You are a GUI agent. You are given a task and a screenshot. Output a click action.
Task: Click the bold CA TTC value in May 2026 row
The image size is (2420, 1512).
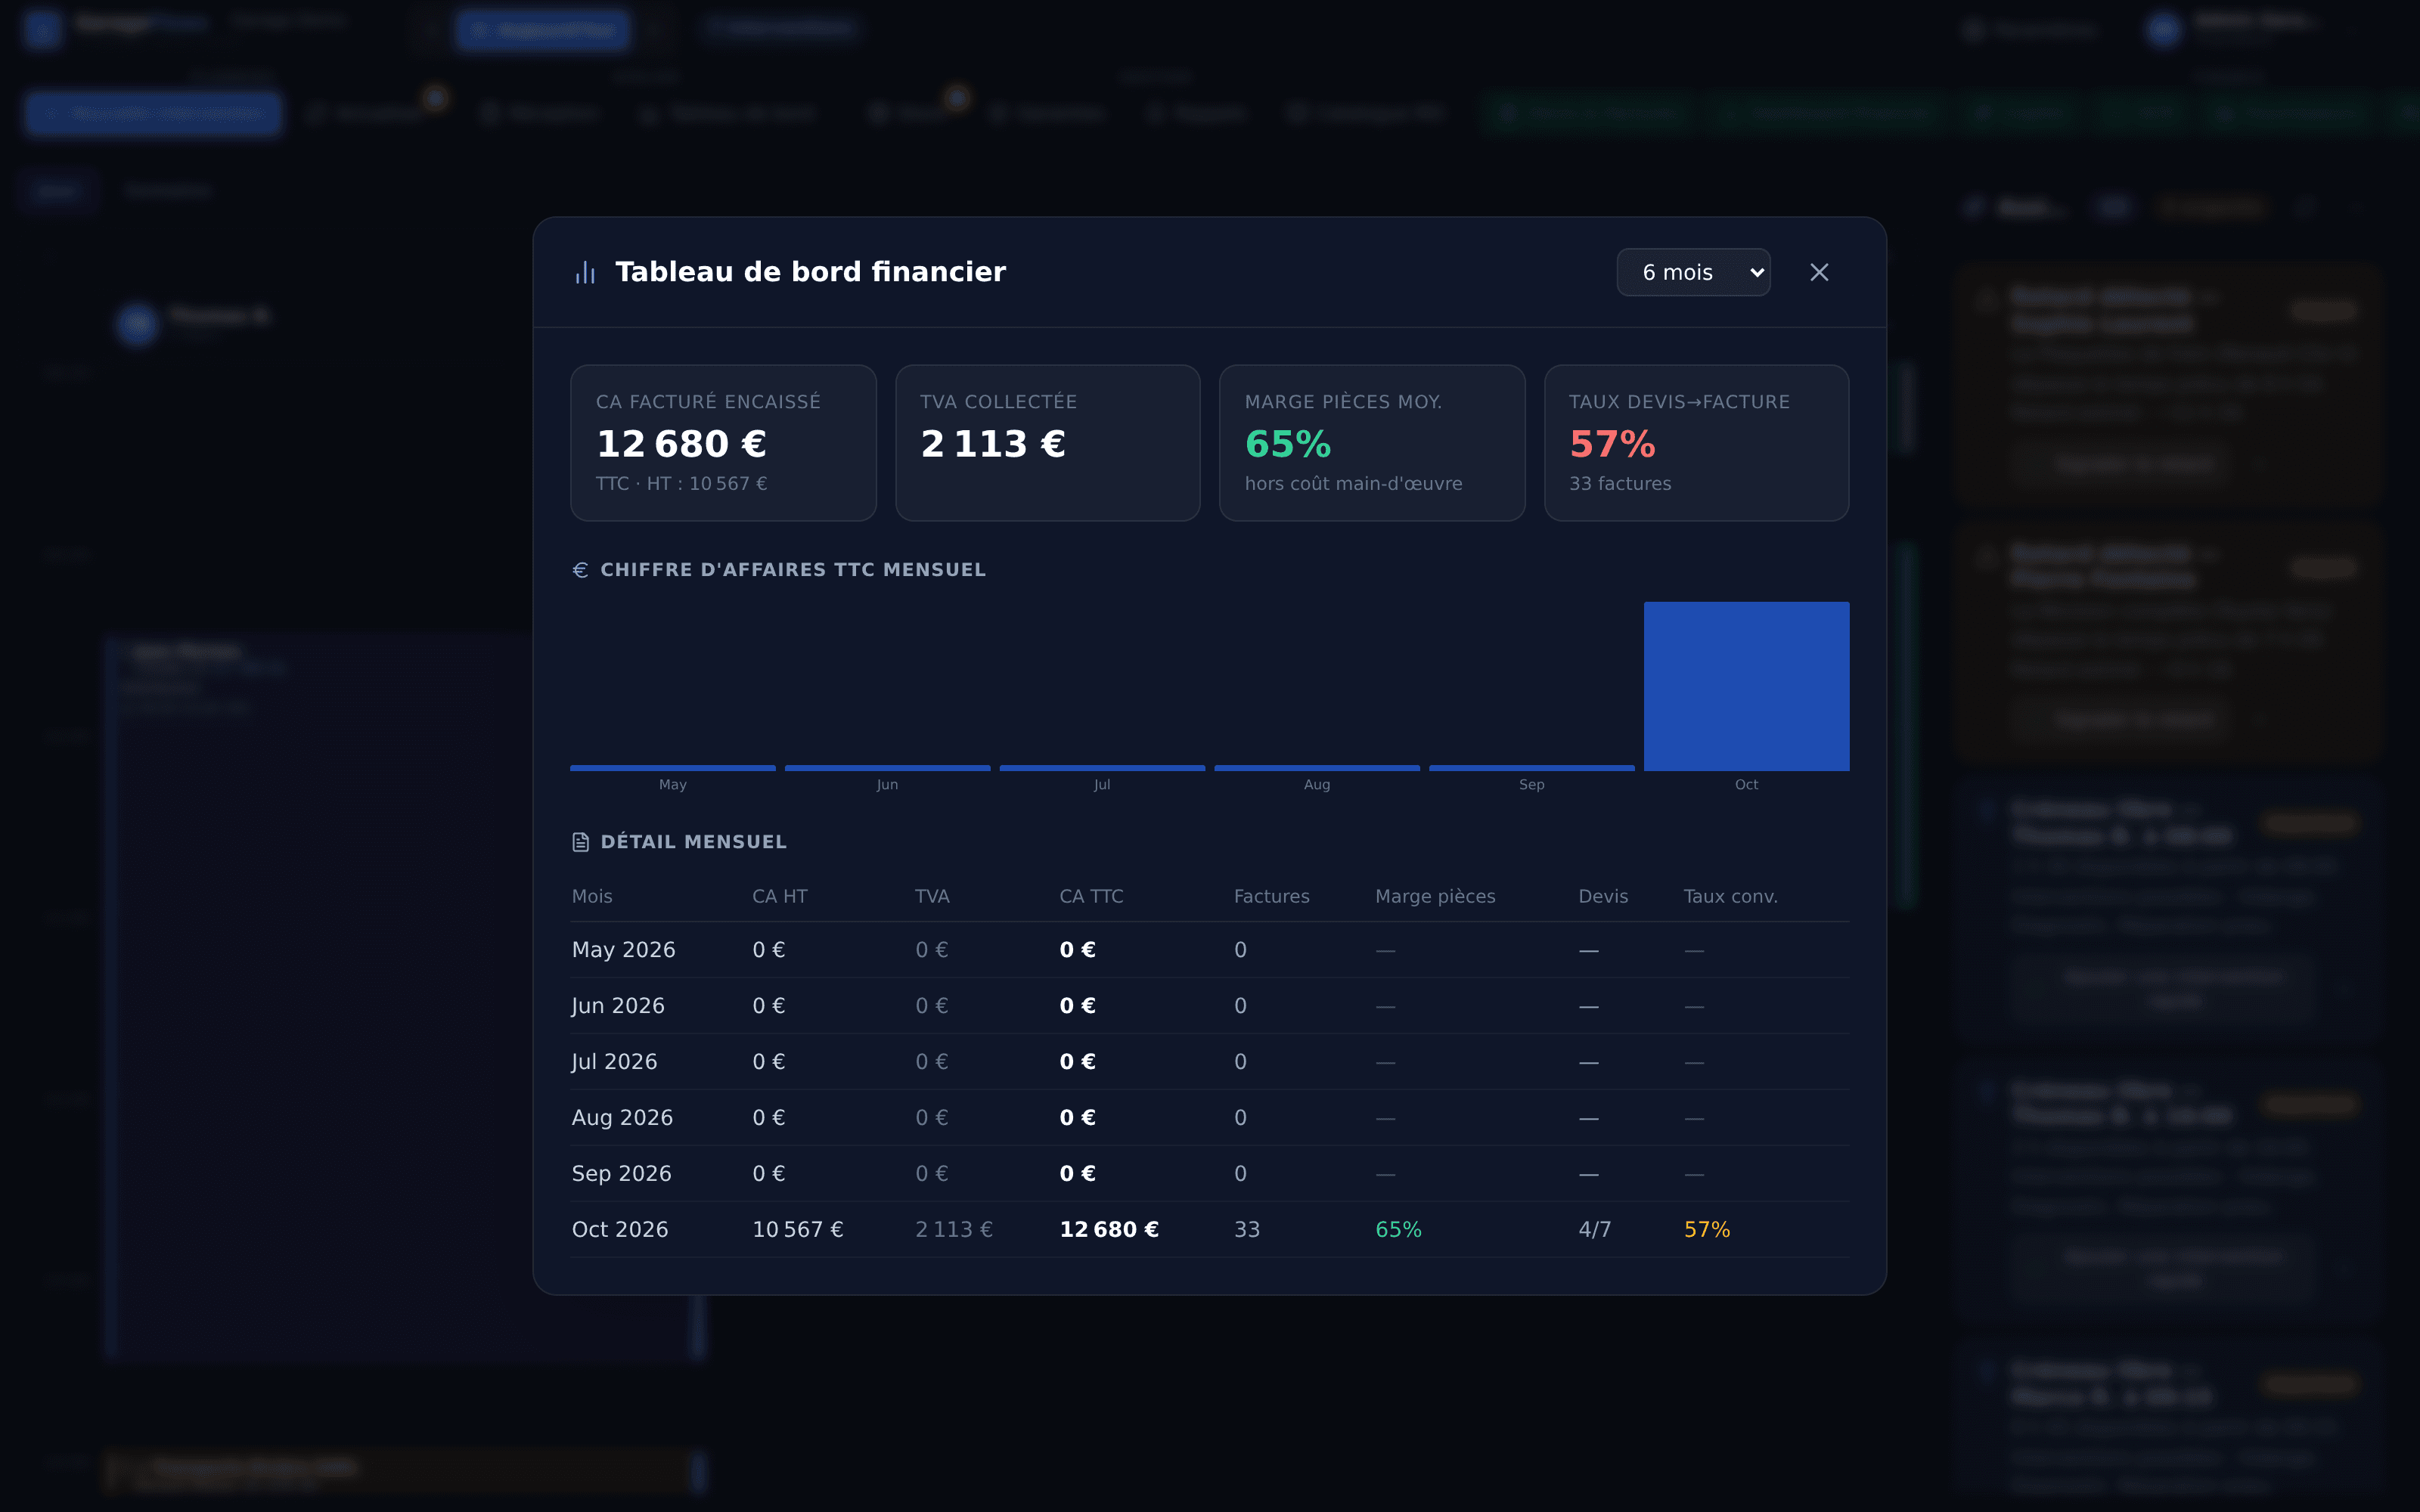(1078, 950)
